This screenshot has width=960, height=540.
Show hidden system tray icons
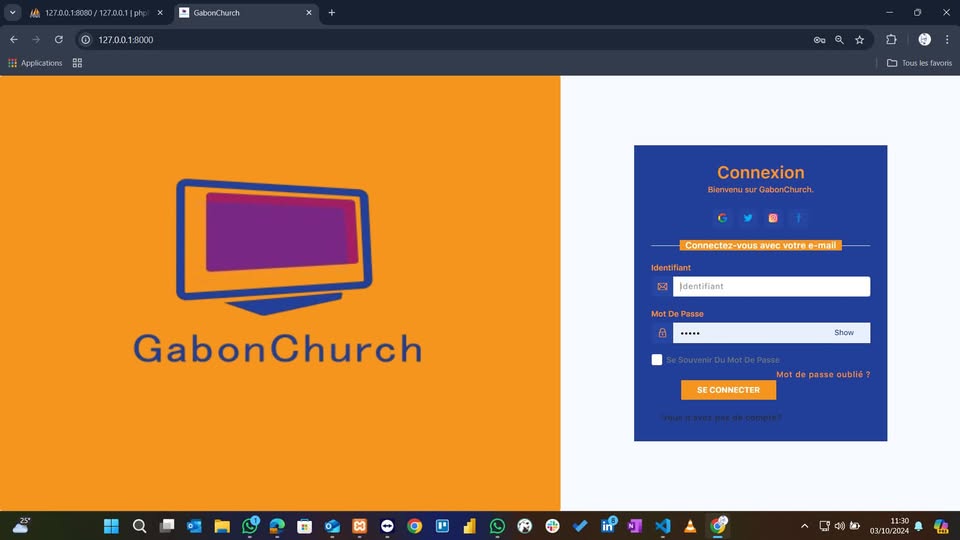tap(805, 526)
